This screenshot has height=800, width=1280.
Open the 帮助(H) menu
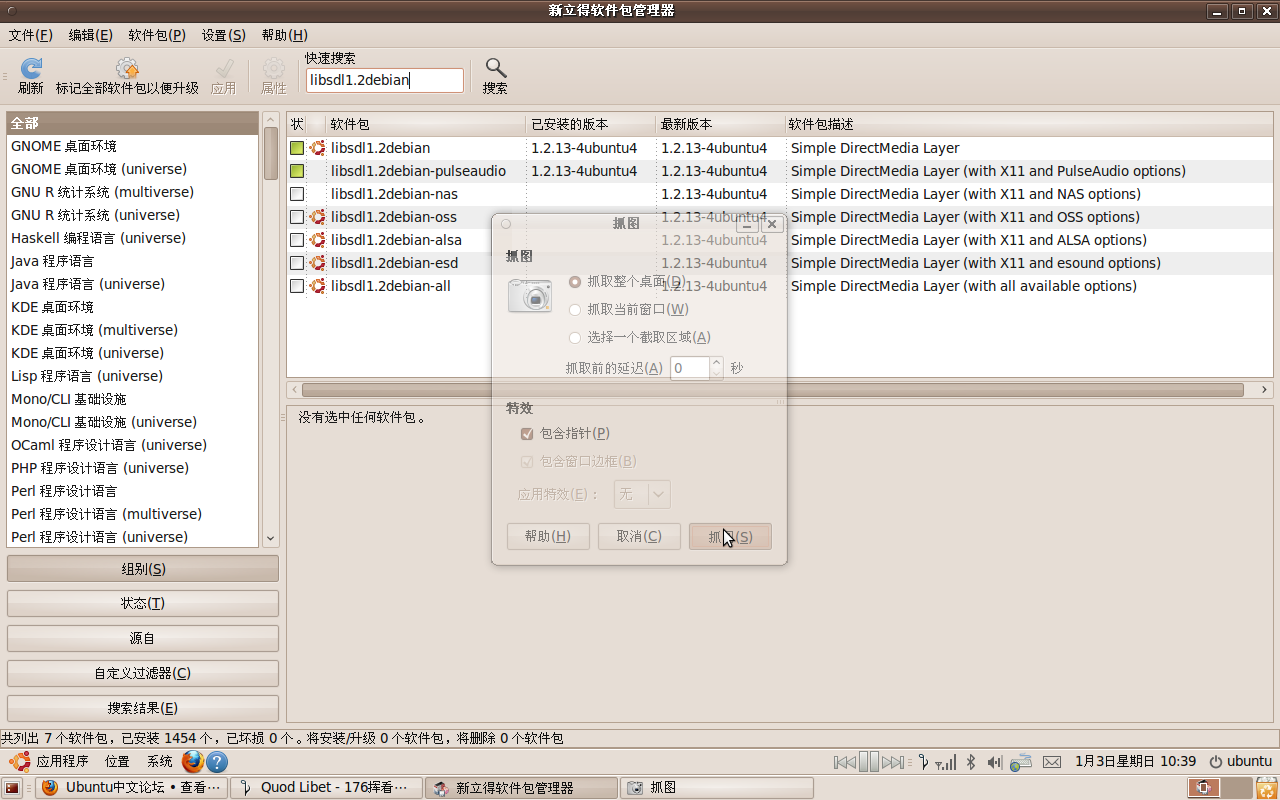[284, 35]
